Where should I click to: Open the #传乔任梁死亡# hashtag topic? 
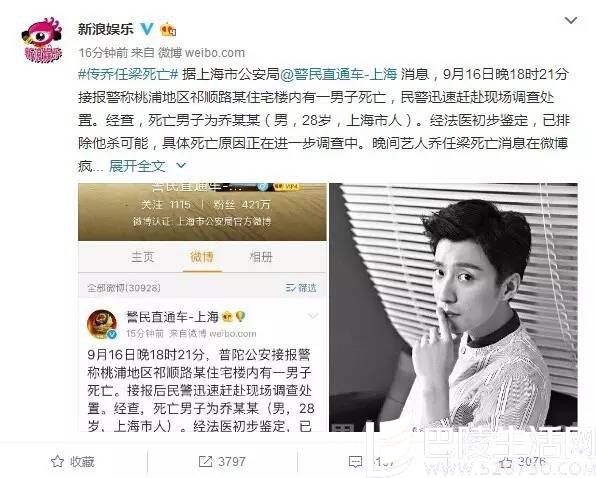coord(128,74)
